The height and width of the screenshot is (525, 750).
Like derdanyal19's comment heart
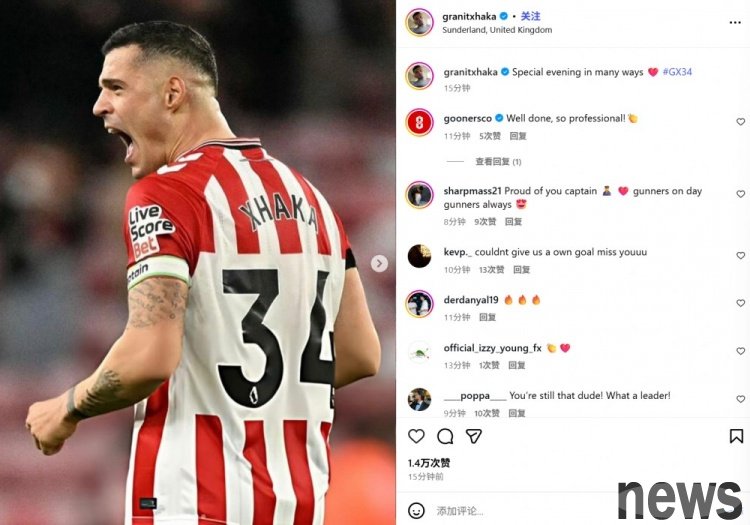(740, 303)
